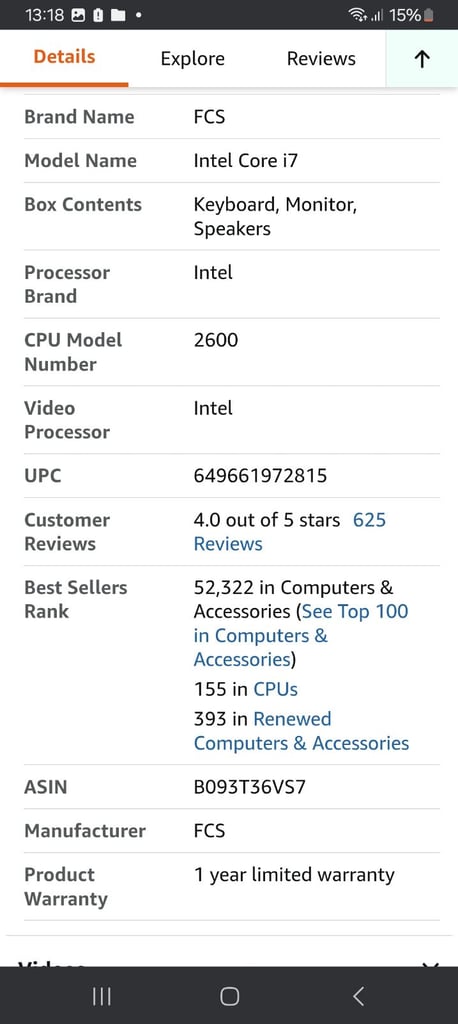The image size is (458, 1024).
Task: Open See Top 100 in Computers & Accessories
Action: (x=301, y=635)
